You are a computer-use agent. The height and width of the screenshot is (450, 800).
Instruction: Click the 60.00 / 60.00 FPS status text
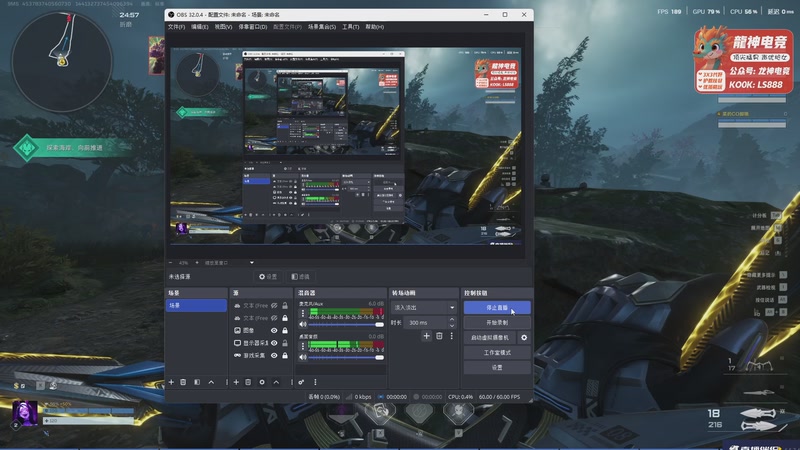pyautogui.click(x=499, y=396)
